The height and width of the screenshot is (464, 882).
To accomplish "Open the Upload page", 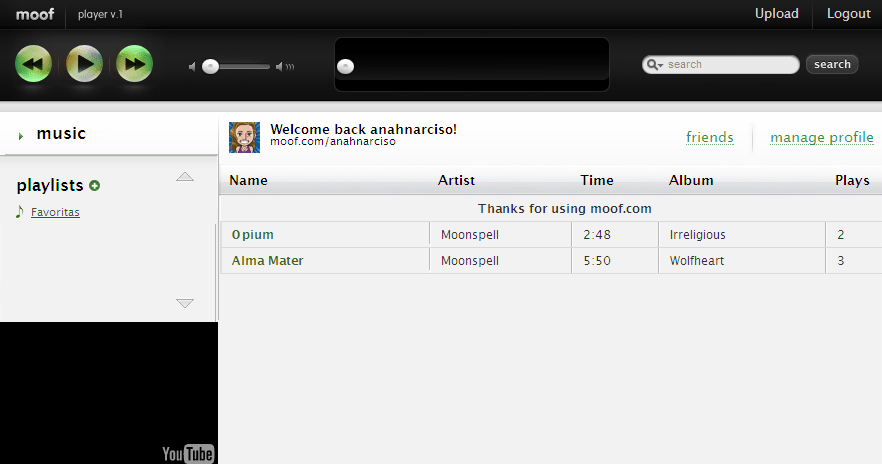I will pos(776,13).
